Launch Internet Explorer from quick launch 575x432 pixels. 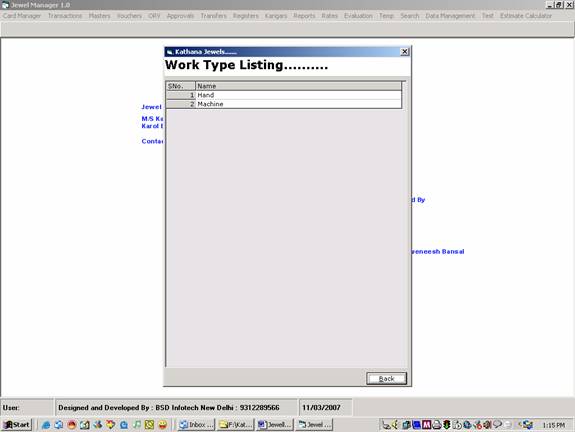tap(46, 425)
